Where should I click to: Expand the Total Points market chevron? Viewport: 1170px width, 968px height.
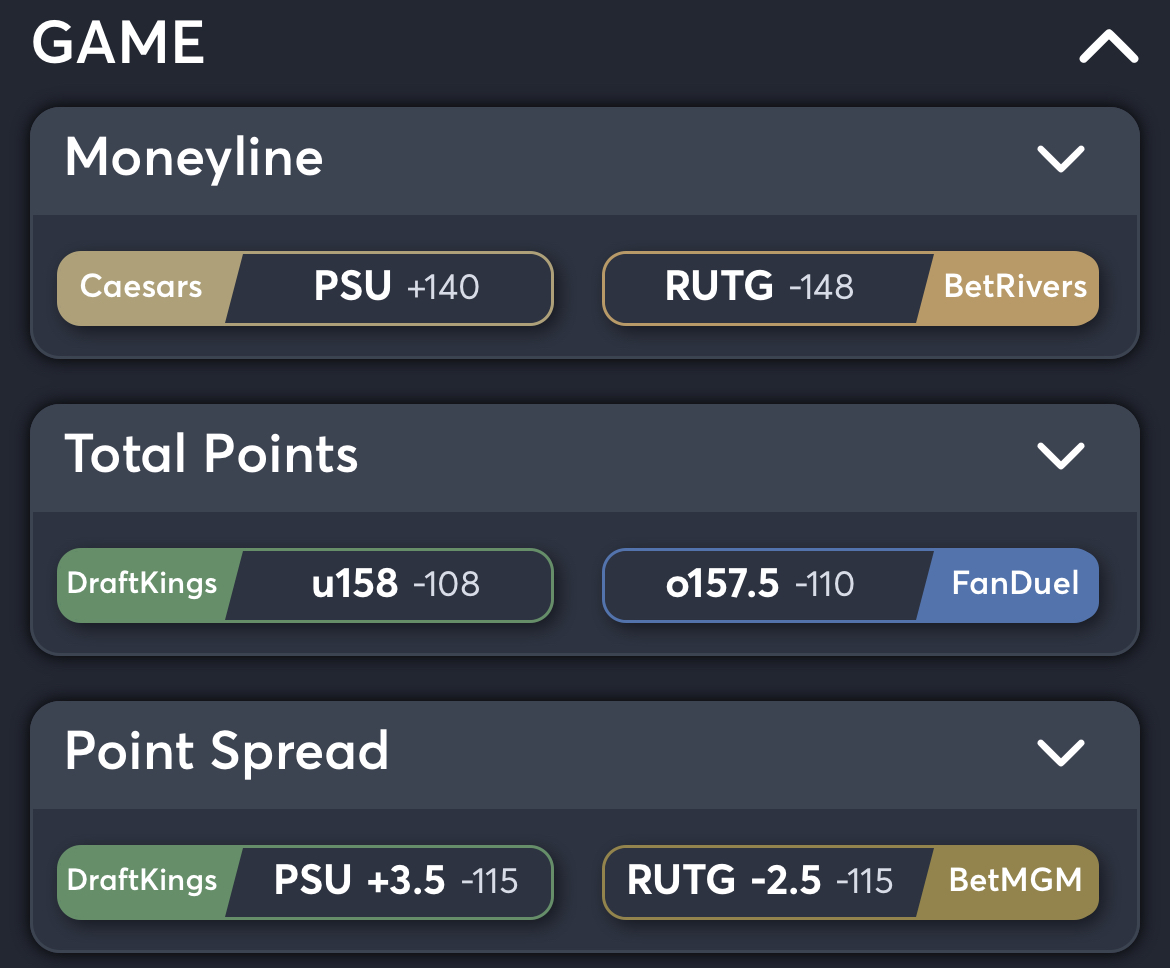[x=1063, y=456]
